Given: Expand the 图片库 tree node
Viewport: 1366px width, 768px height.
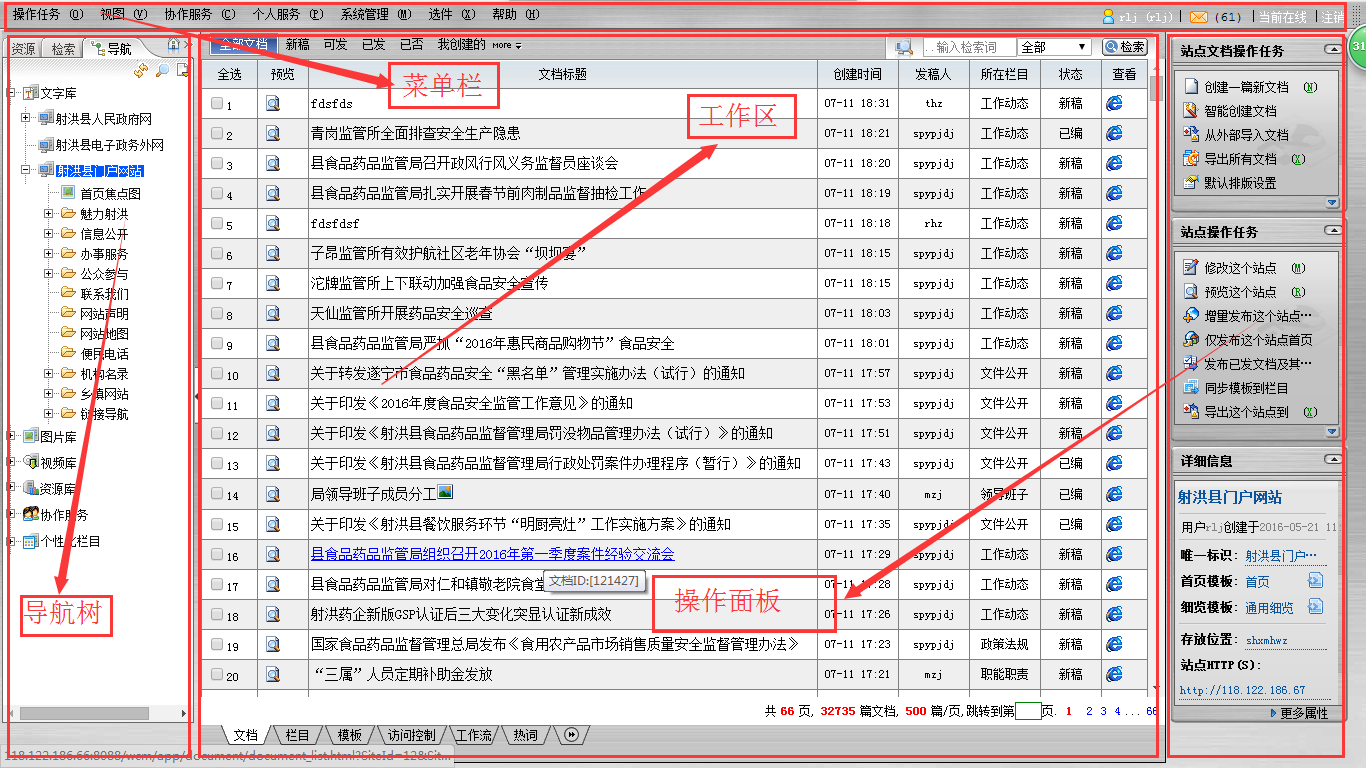Looking at the screenshot, I should (x=12, y=436).
